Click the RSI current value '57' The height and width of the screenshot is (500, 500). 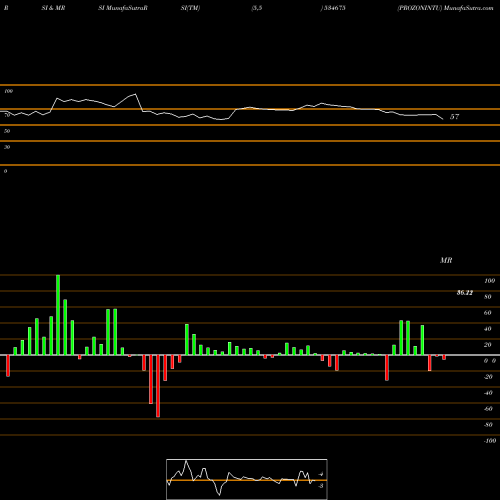pyautogui.click(x=454, y=117)
